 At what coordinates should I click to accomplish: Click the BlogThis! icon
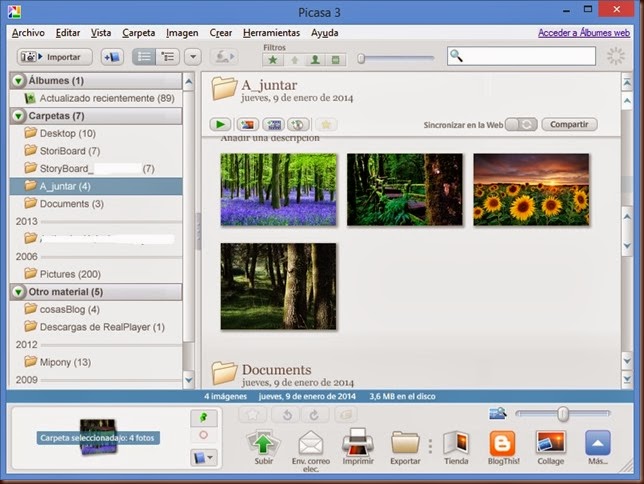(x=503, y=448)
